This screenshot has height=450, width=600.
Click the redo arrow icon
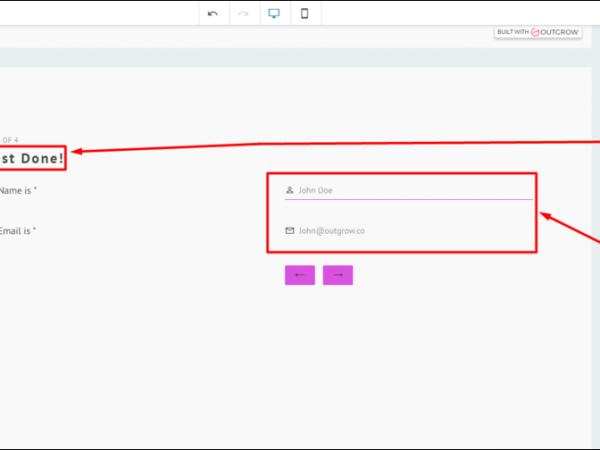tap(242, 13)
